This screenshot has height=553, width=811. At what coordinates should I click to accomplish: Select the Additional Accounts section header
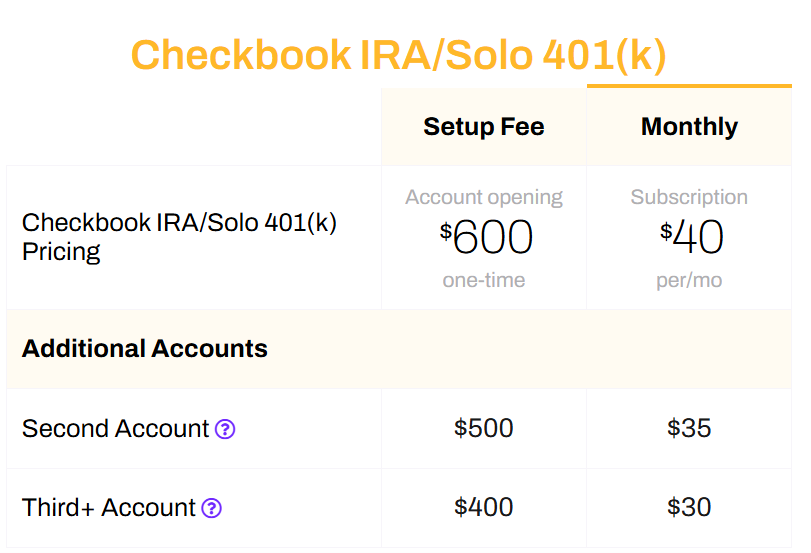pyautogui.click(x=145, y=349)
